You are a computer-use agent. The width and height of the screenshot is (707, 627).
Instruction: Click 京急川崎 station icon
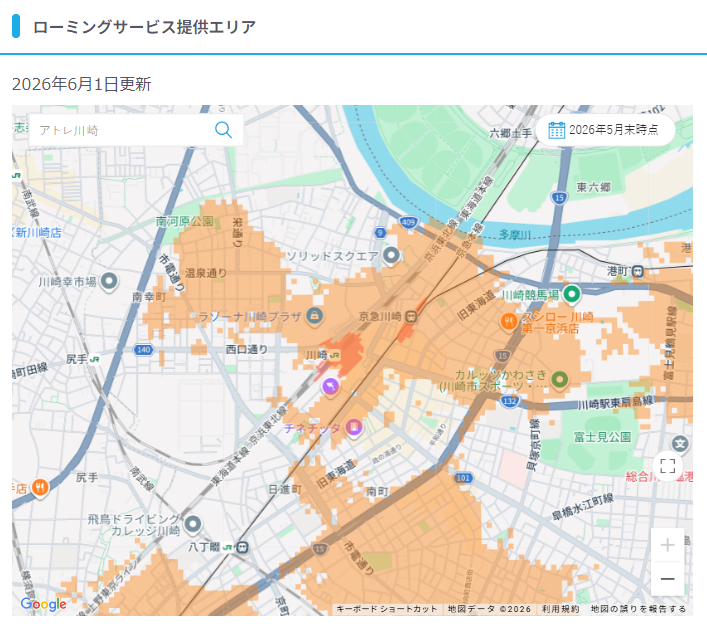tap(411, 316)
